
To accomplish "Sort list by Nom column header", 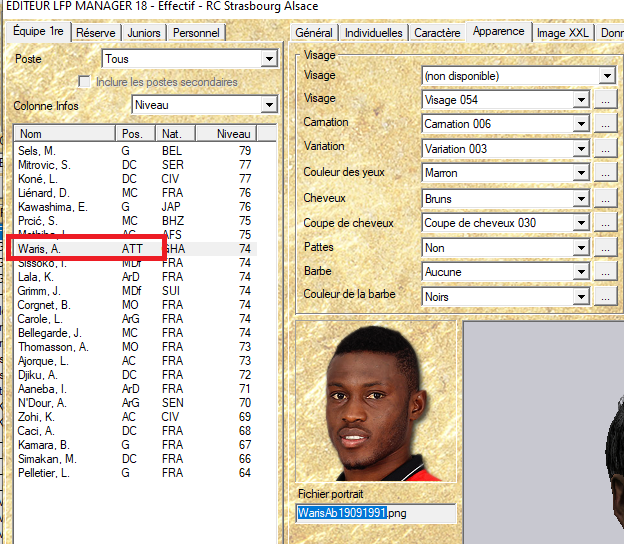I will tap(65, 134).
